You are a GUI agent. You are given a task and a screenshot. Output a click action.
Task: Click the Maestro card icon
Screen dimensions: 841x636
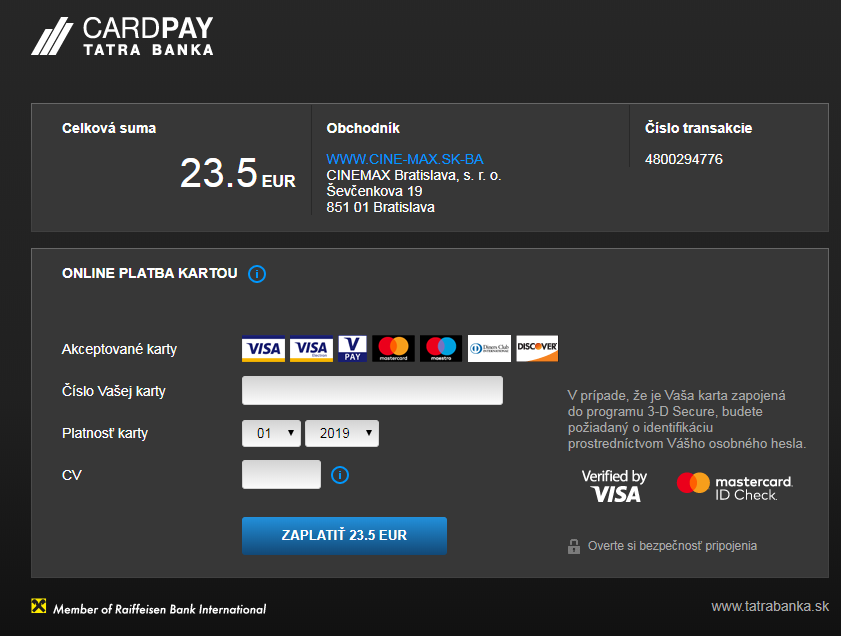(441, 348)
